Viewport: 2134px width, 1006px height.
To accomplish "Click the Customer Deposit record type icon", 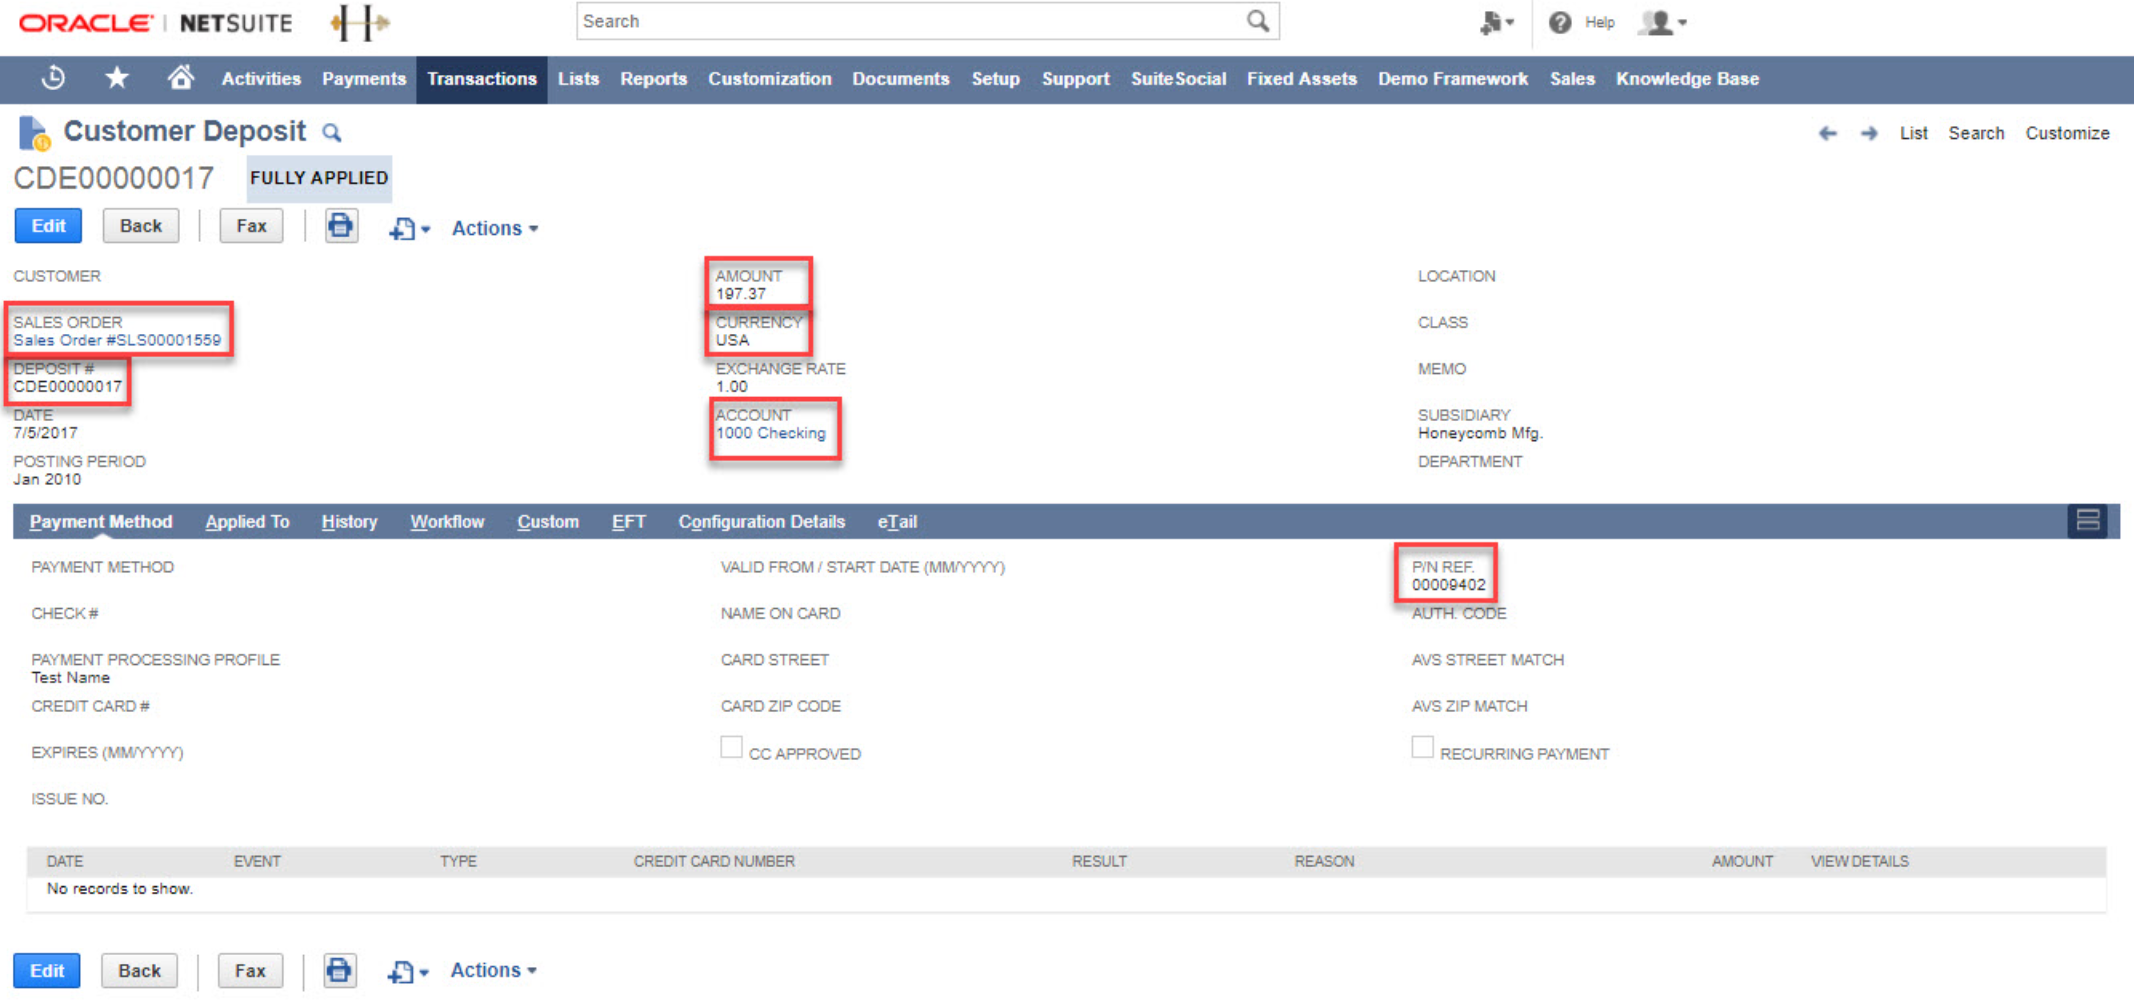I will [x=34, y=133].
